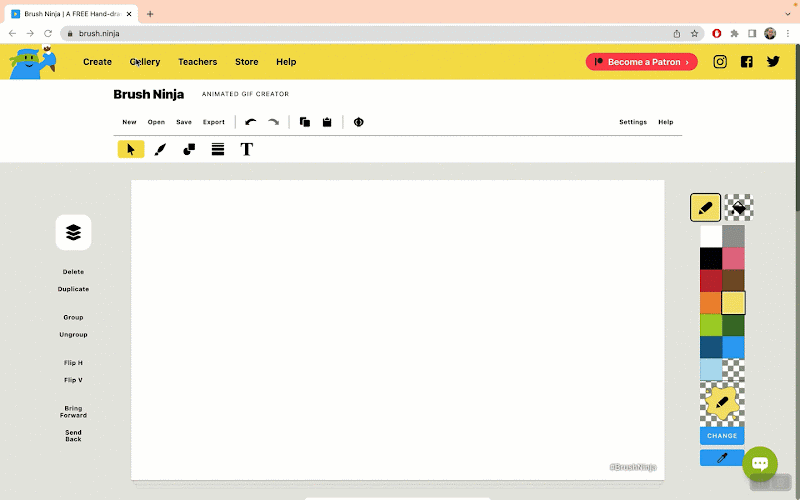Open the green chat bubble widget
Viewport: 800px width, 500px height.
coord(759,464)
